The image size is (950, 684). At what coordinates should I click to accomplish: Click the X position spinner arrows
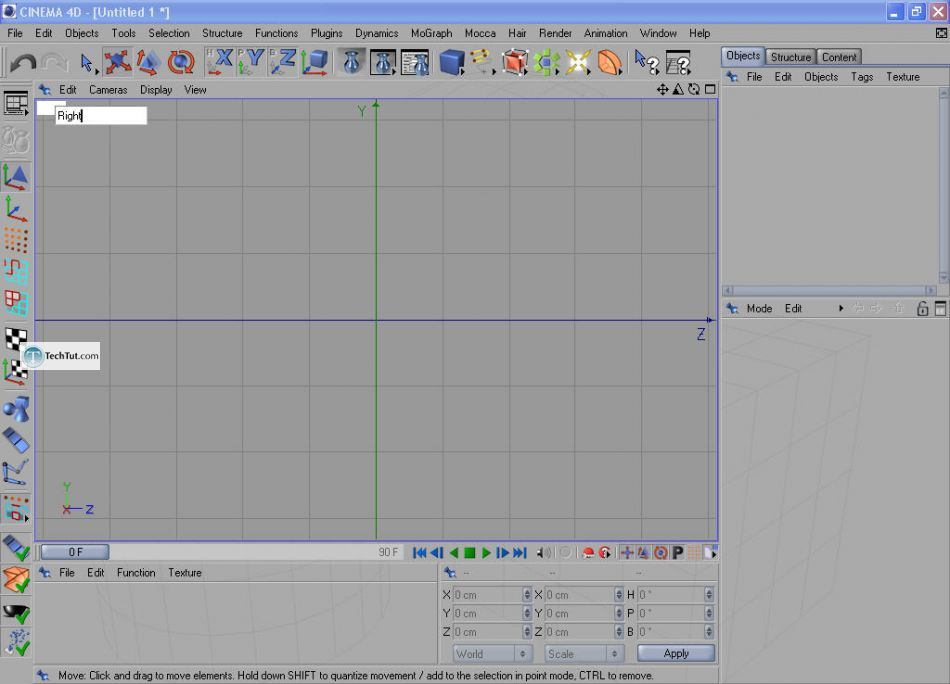[x=526, y=595]
